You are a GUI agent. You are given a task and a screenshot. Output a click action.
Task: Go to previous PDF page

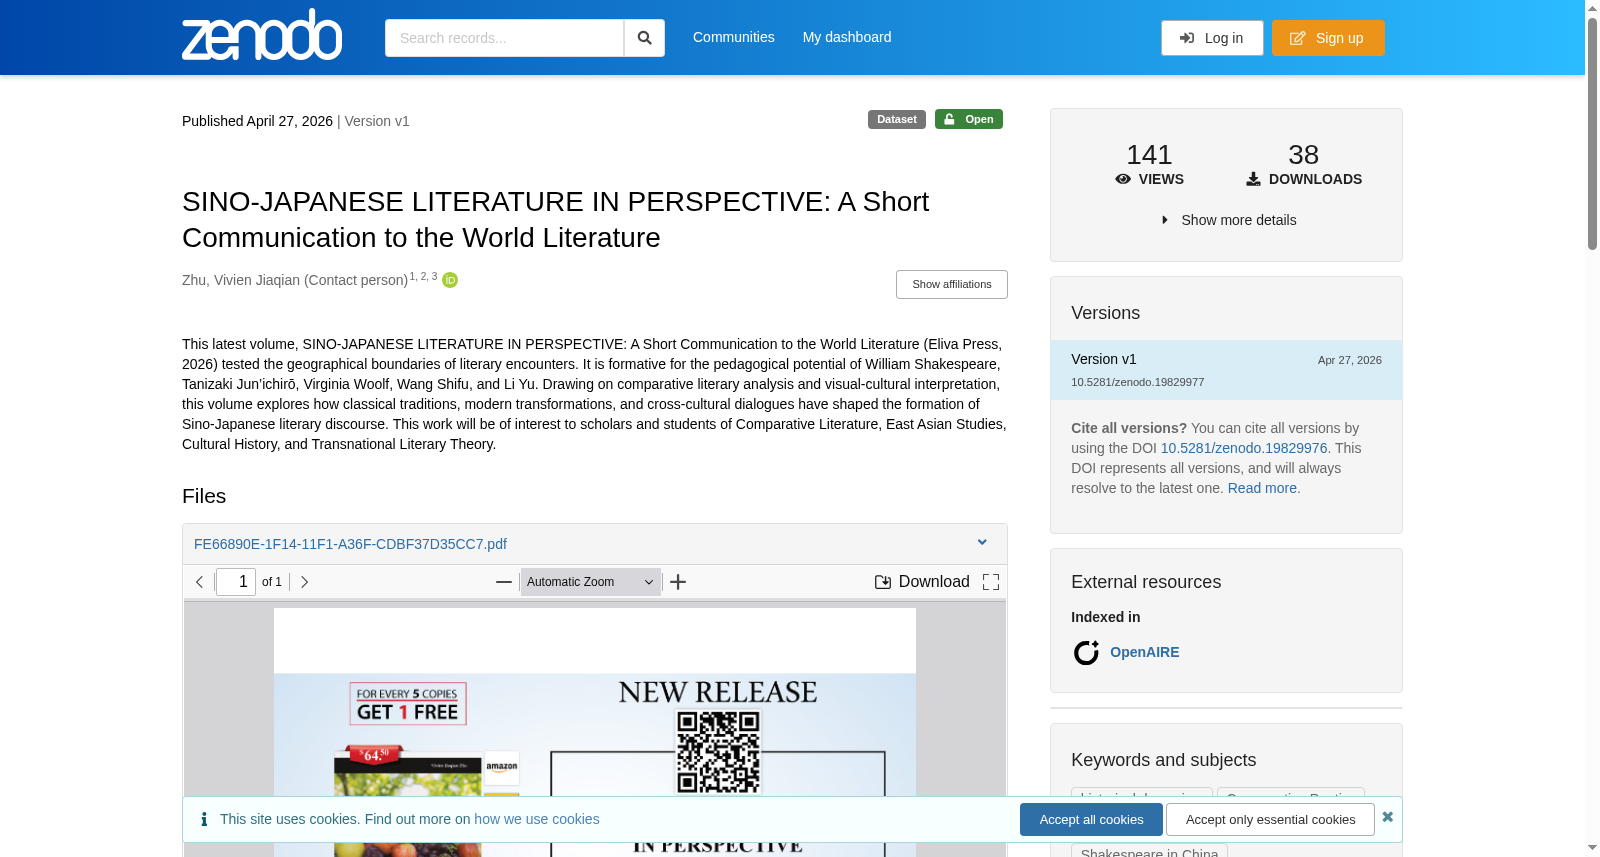coord(199,582)
